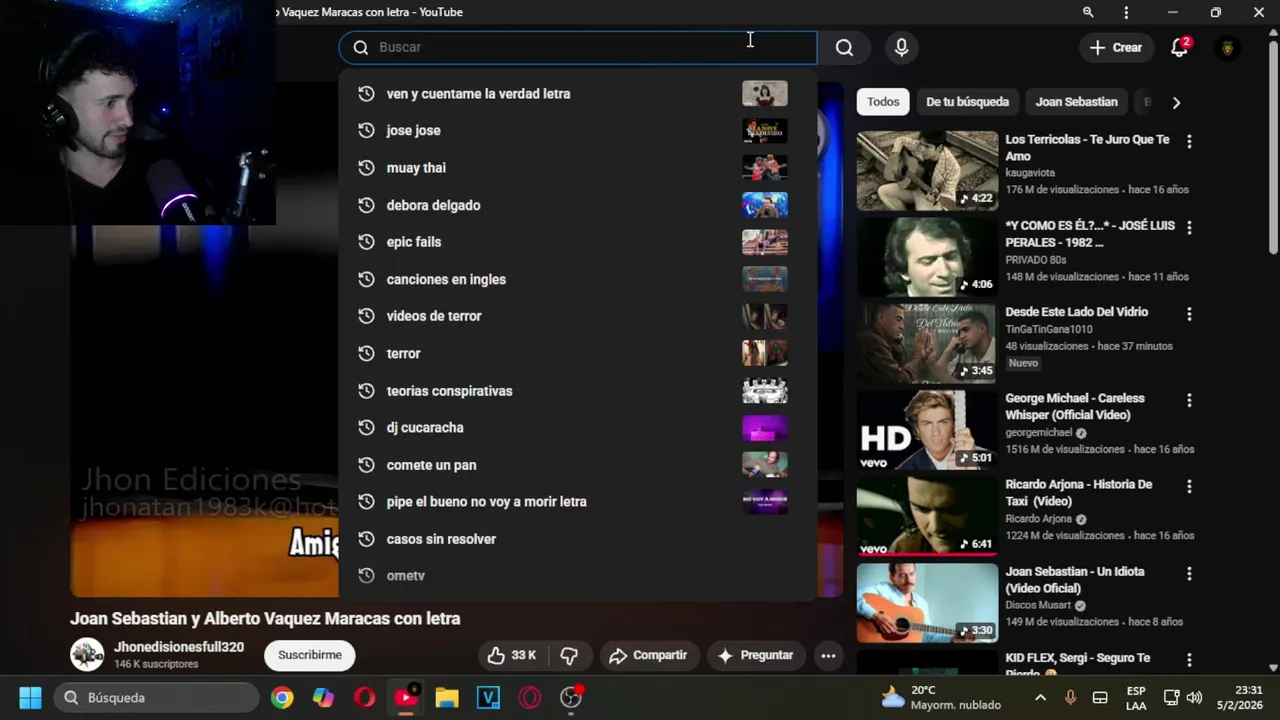Click history icon beside 'terror'
The height and width of the screenshot is (720, 1280).
(x=366, y=353)
